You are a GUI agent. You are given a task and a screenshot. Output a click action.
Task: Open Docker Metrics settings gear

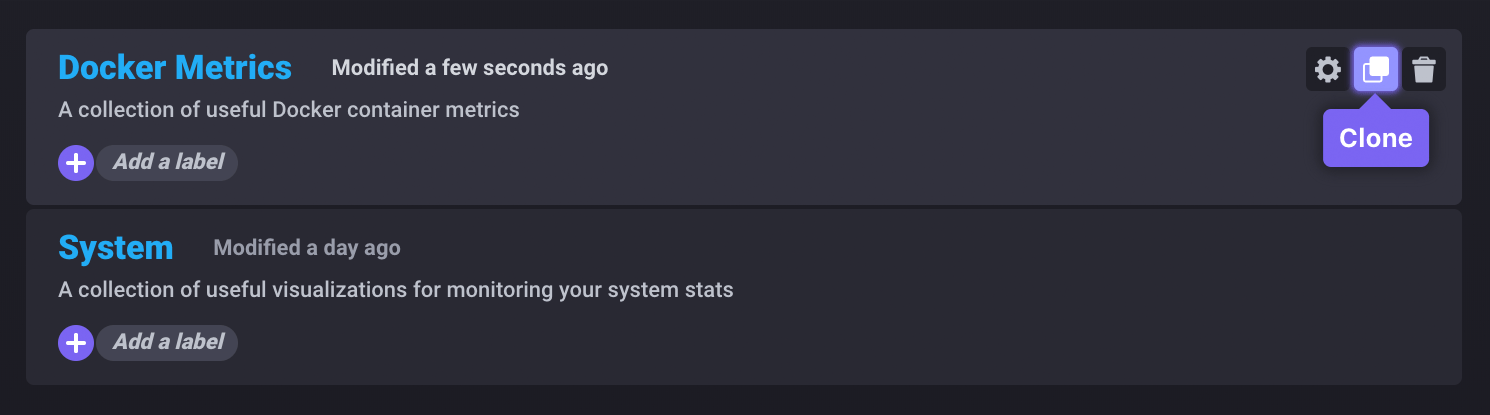pos(1328,70)
